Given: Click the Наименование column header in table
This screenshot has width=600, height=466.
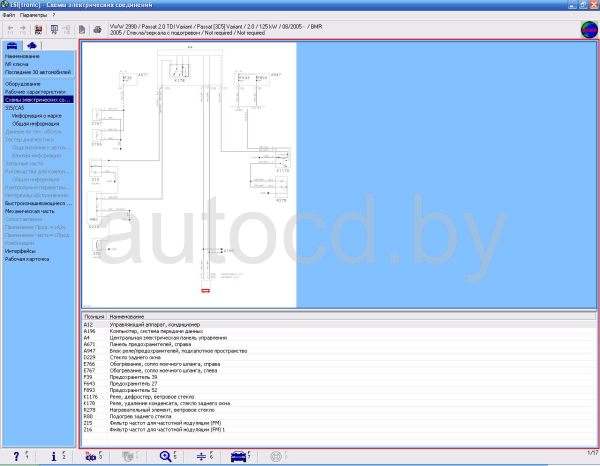Looking at the screenshot, I should click(351, 316).
